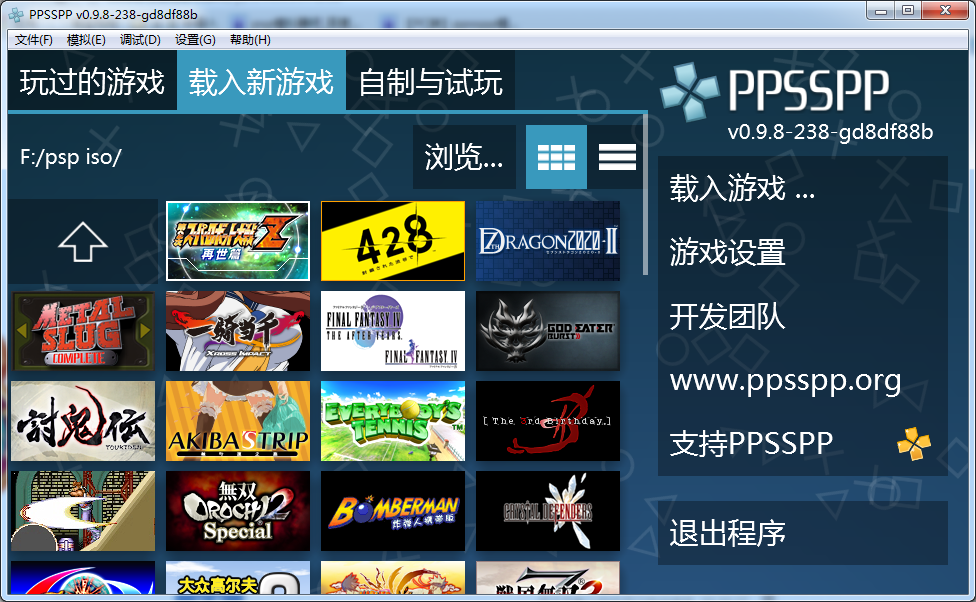
Task: Open the 大众高尔夫 golf game
Action: pyautogui.click(x=238, y=577)
